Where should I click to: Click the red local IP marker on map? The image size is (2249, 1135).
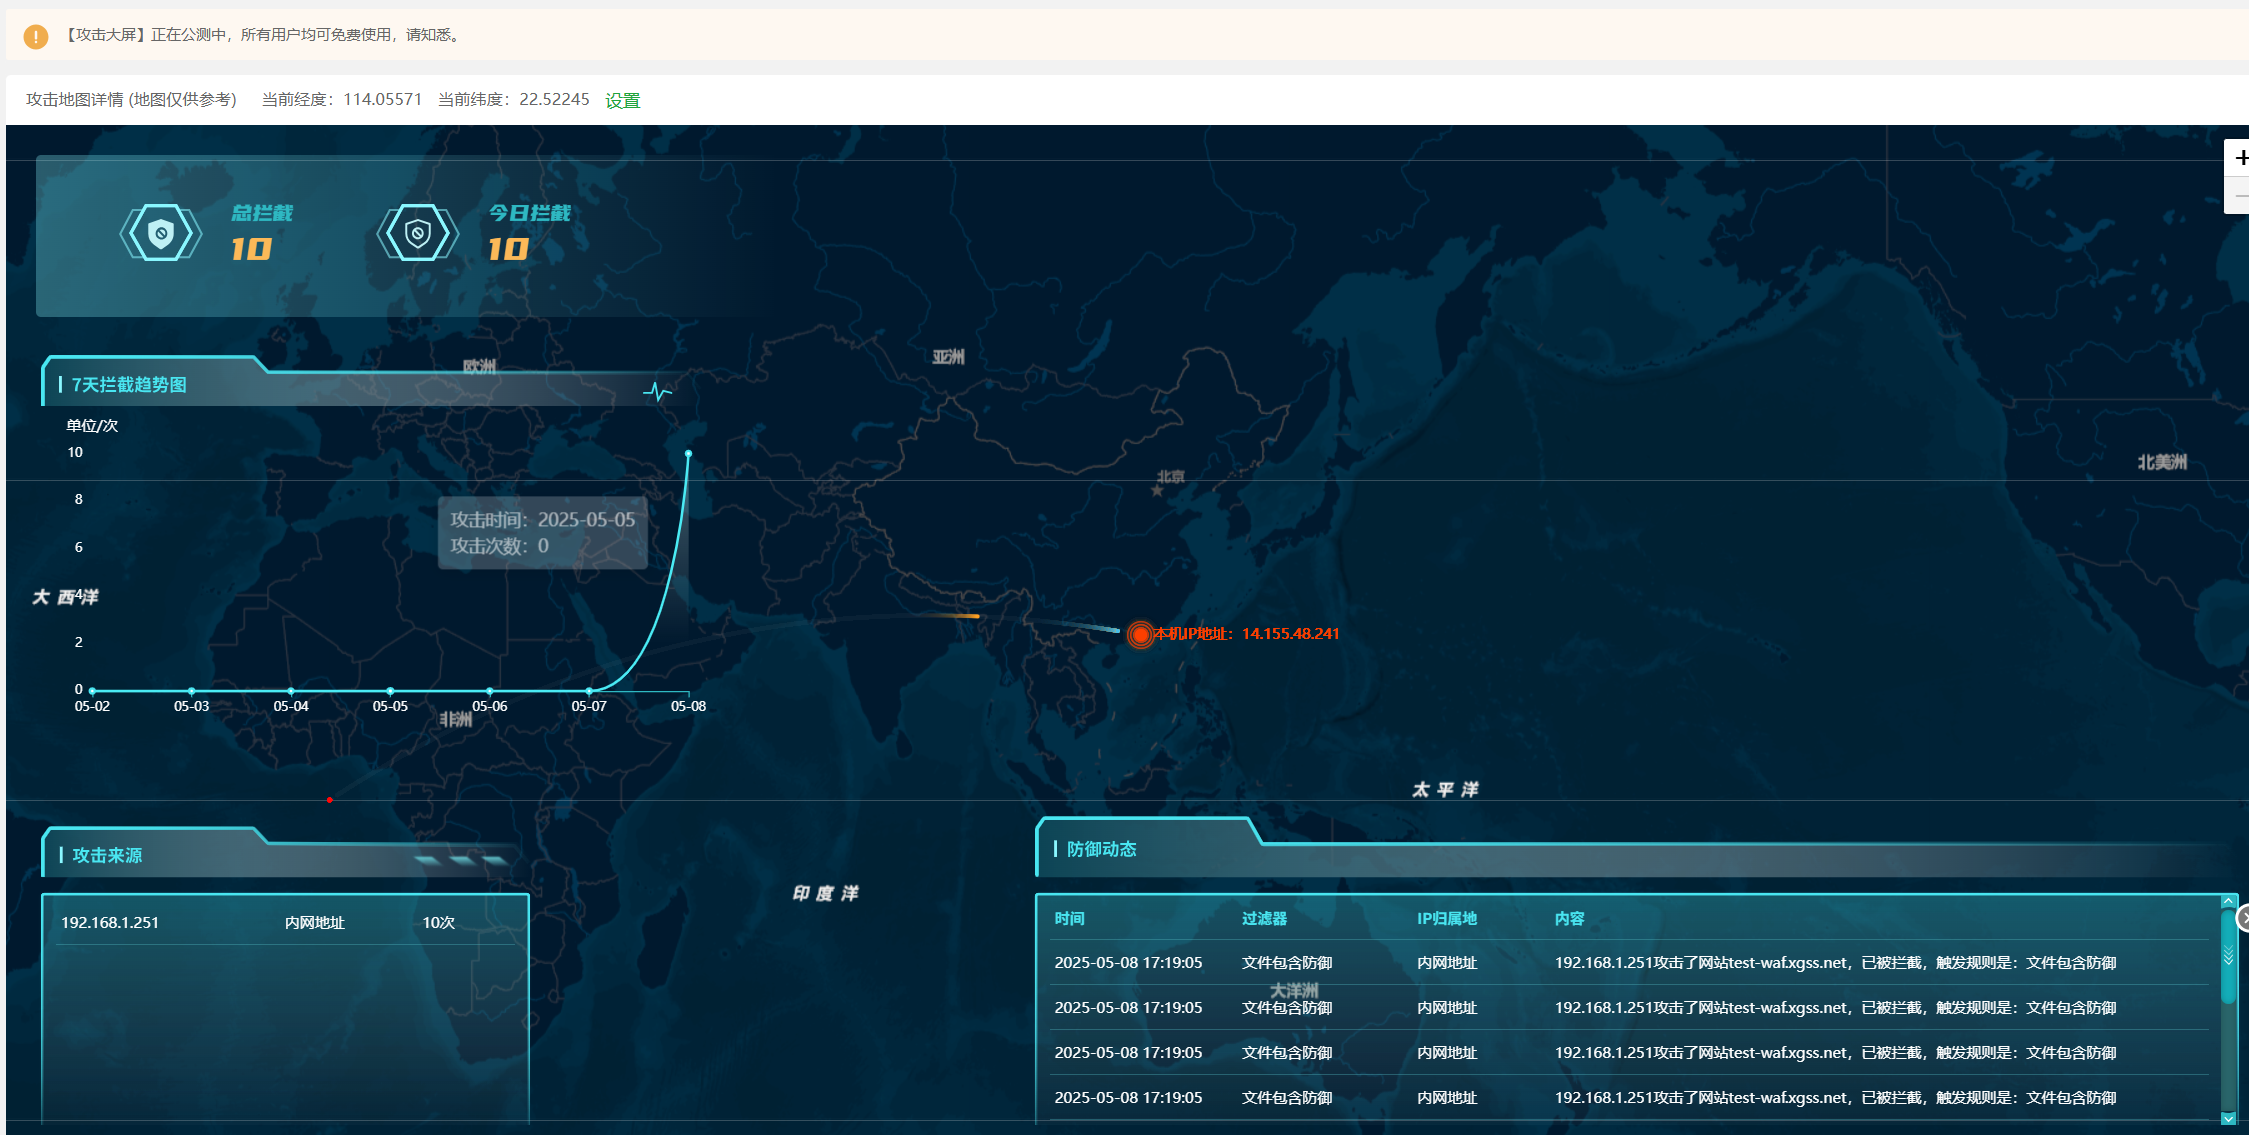[1140, 634]
